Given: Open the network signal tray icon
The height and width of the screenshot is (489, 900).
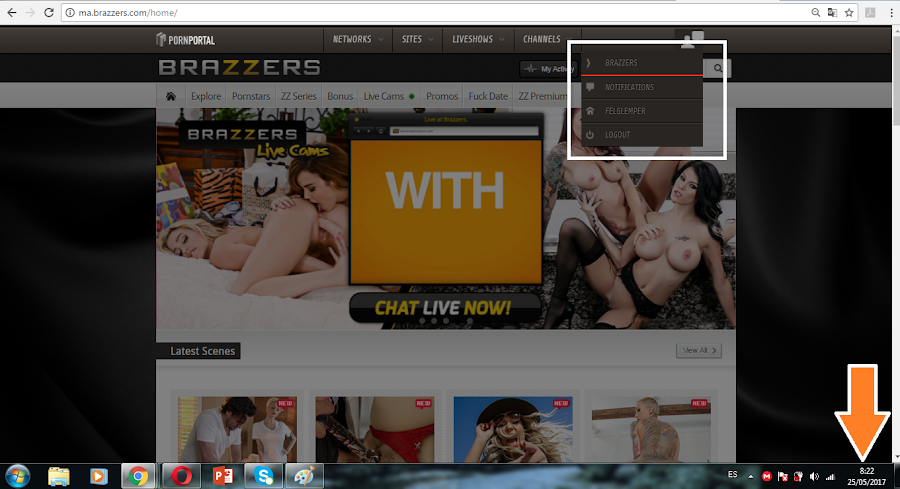Looking at the screenshot, I should [830, 476].
